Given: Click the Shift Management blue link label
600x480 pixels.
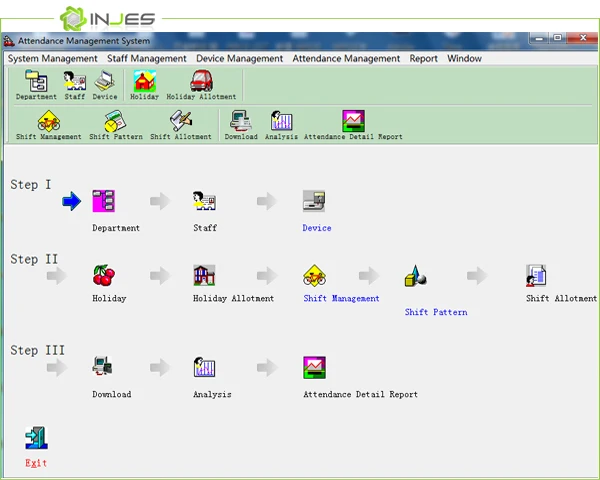Looking at the screenshot, I should (341, 298).
